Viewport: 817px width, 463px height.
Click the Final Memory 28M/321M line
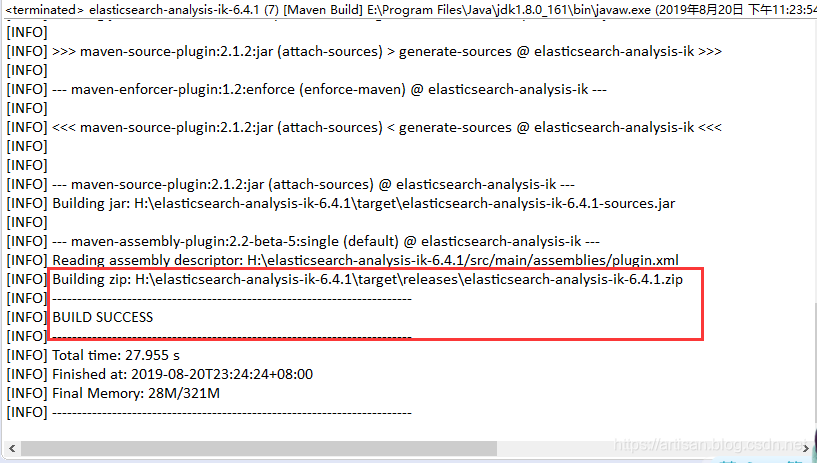[x=135, y=393]
